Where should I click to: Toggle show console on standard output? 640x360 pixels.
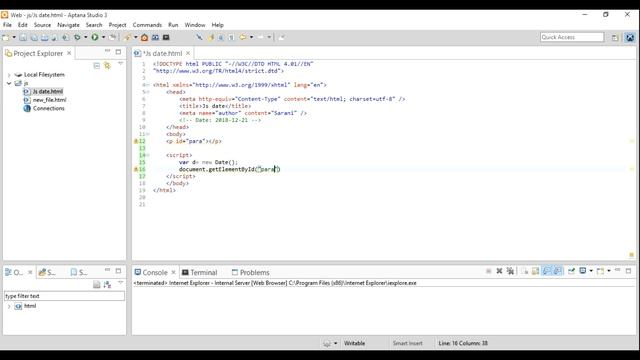[547, 271]
